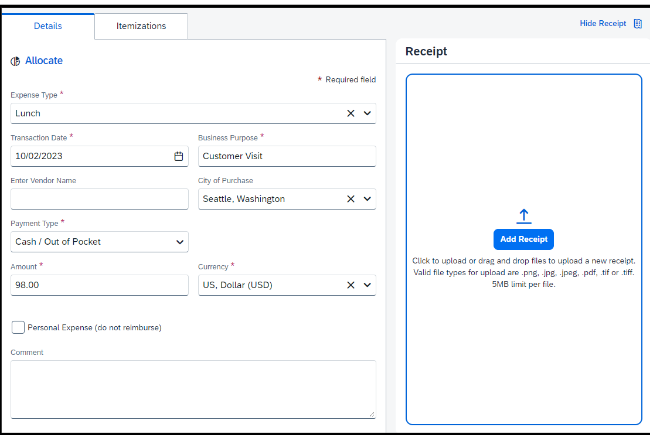Click the Allocate pie chart icon
Image resolution: width=650 pixels, height=435 pixels.
tap(15, 61)
